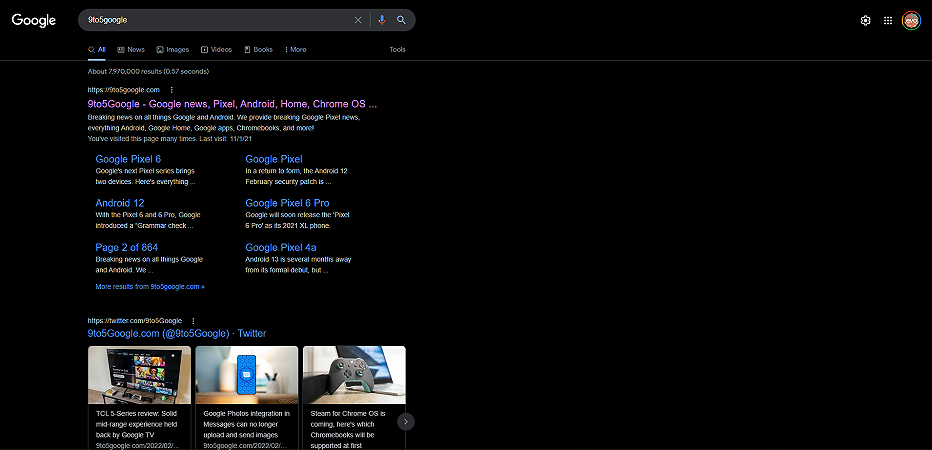The image size is (932, 450).
Task: Click the magnifier search icon
Action: (401, 20)
